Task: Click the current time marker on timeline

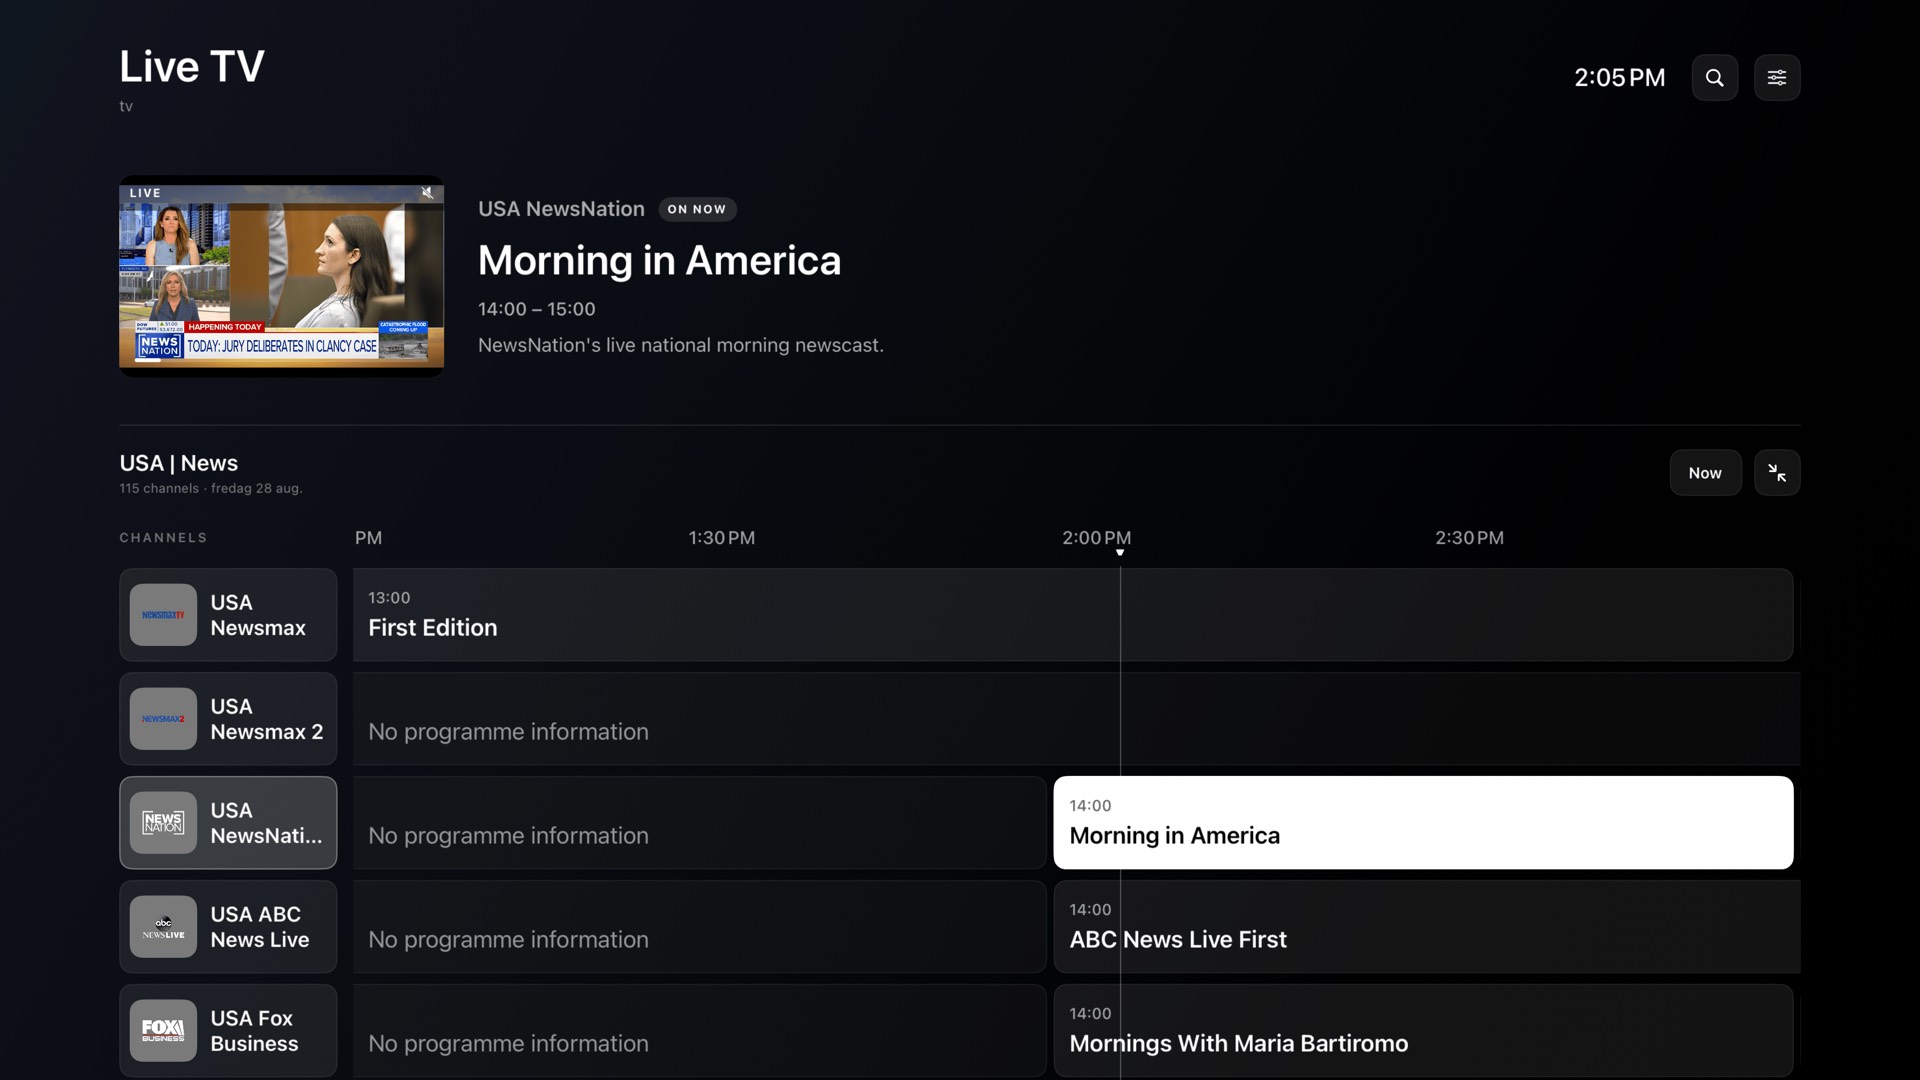Action: 1120,553
